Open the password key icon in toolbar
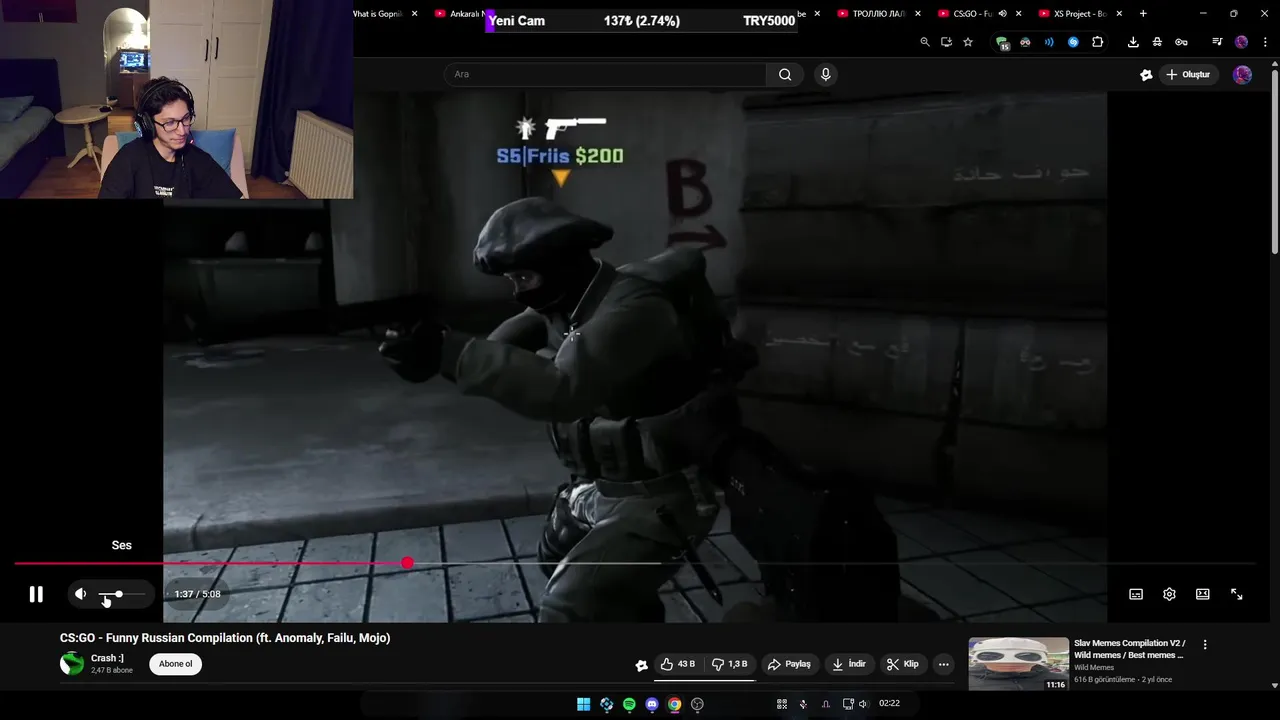The height and width of the screenshot is (720, 1280). [1181, 42]
